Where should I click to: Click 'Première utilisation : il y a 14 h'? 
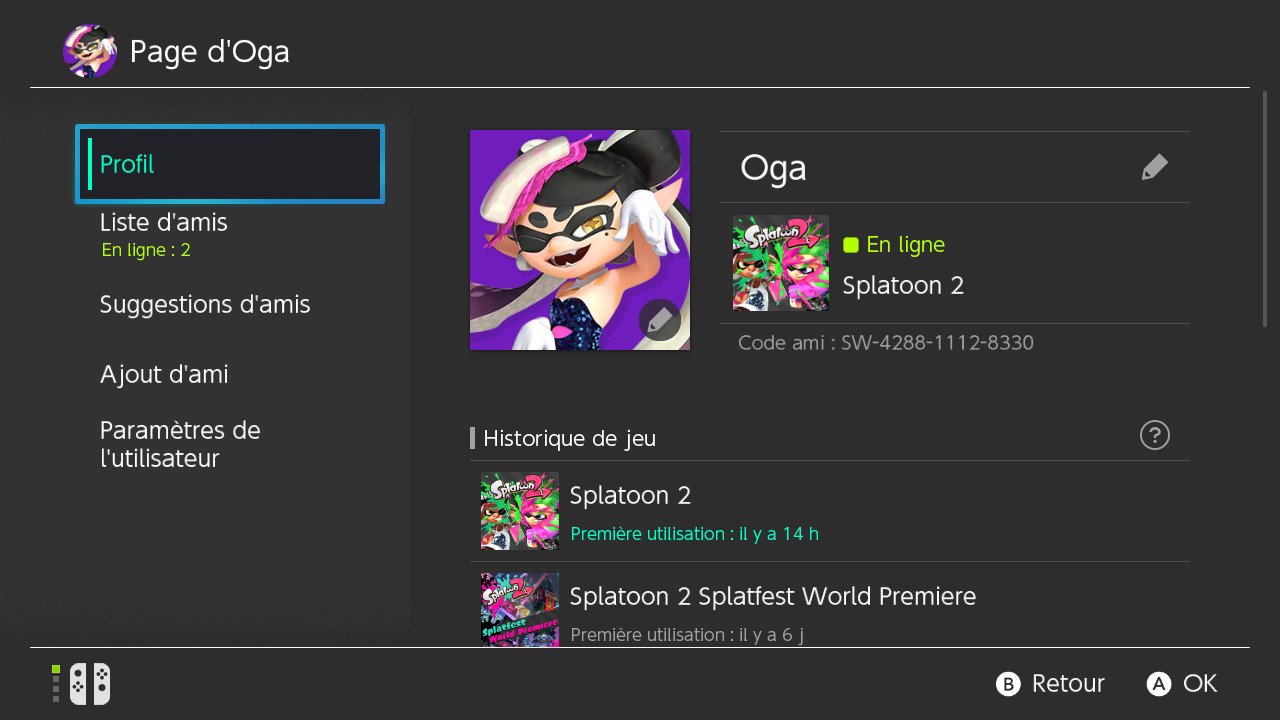tap(694, 534)
